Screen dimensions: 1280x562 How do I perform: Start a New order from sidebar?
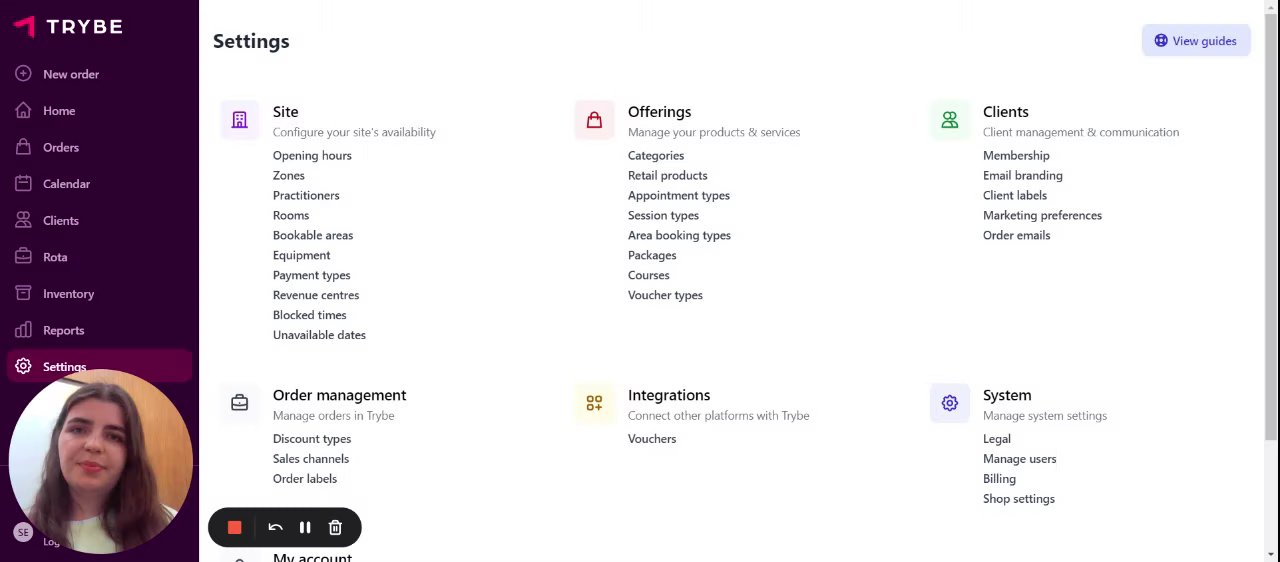tap(70, 74)
